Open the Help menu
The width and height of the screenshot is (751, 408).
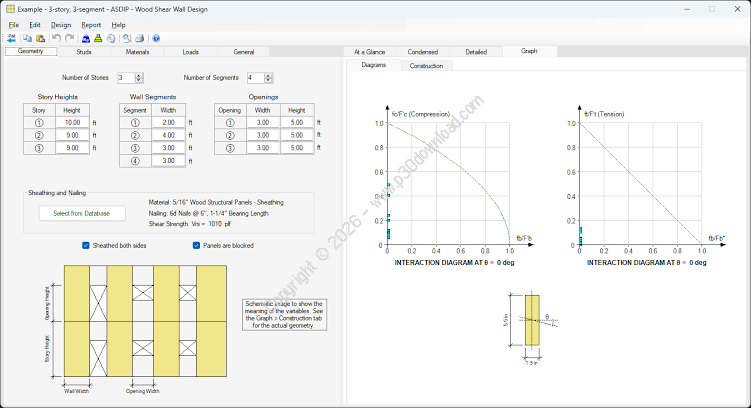coord(118,25)
